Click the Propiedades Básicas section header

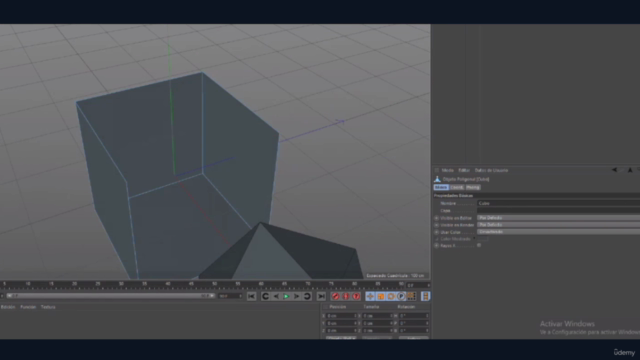tap(536, 196)
